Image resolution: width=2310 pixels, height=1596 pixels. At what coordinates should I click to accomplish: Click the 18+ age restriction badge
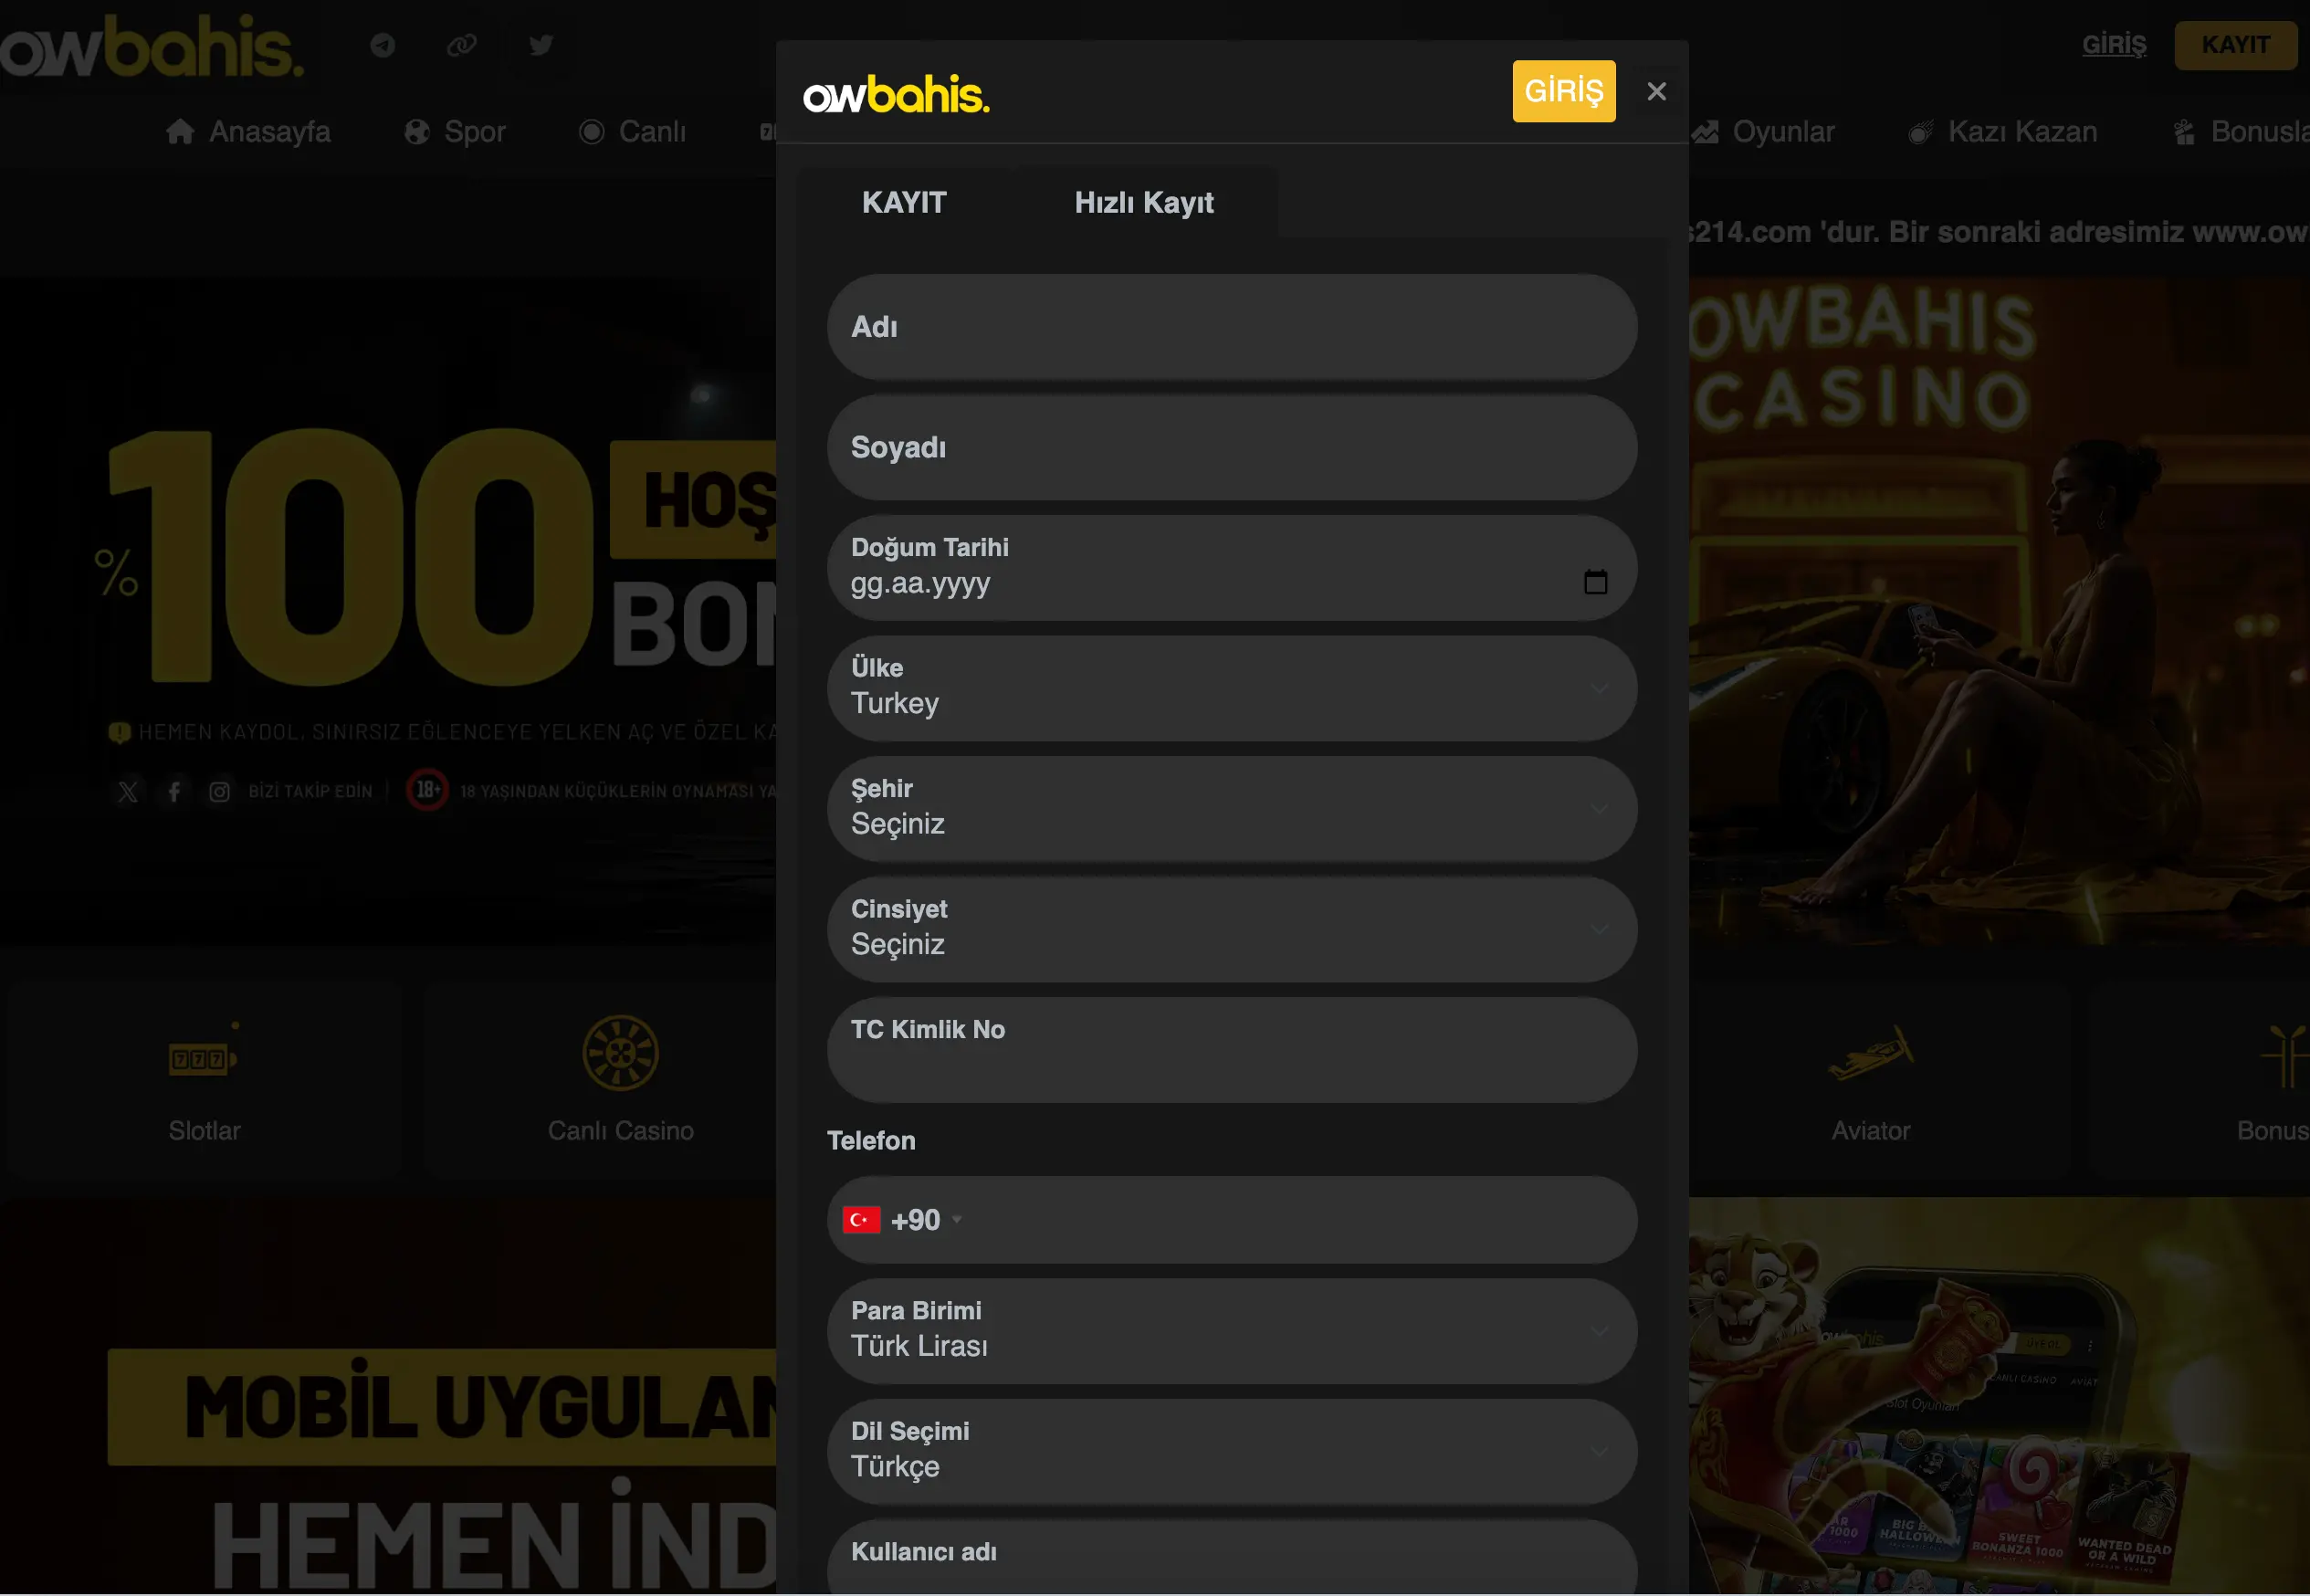click(427, 790)
